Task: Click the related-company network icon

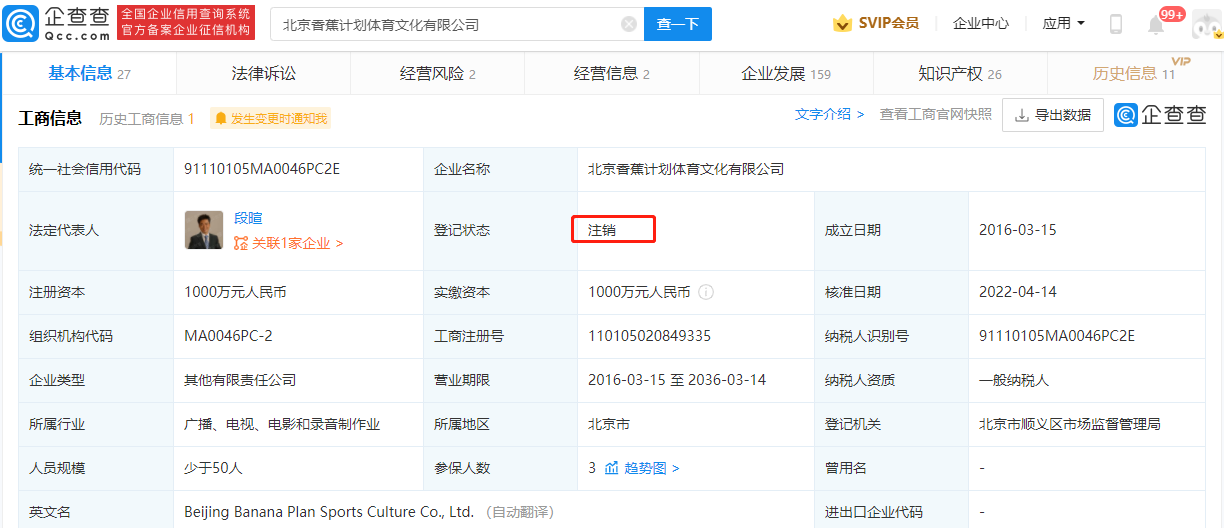Action: click(241, 243)
